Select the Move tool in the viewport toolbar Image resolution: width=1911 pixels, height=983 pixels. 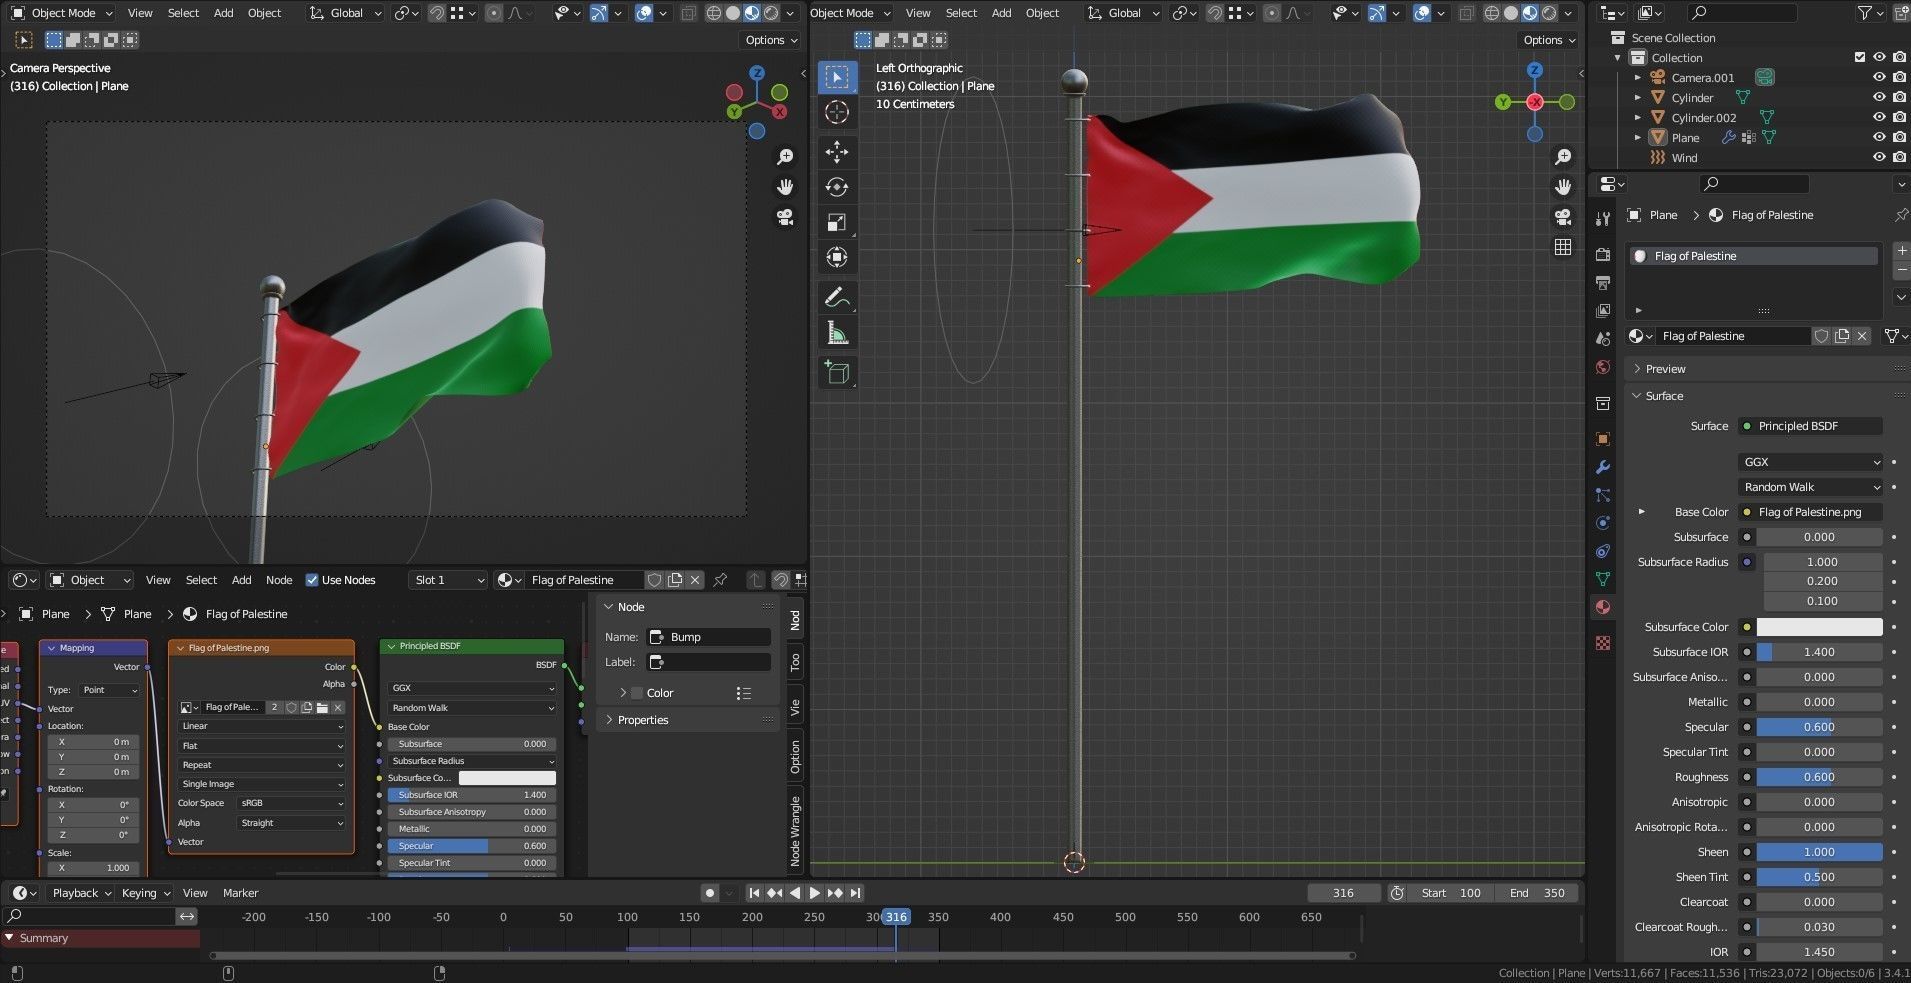[837, 152]
